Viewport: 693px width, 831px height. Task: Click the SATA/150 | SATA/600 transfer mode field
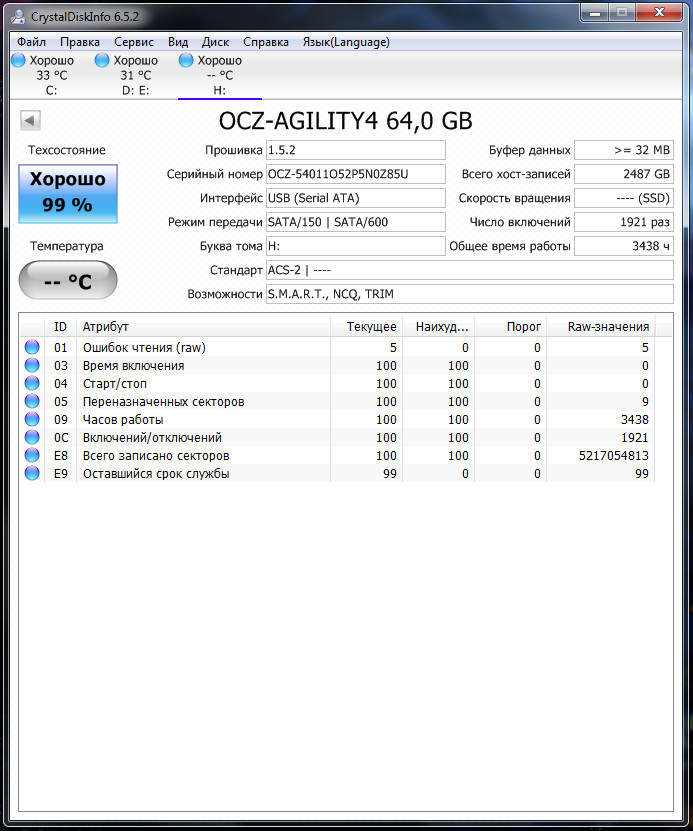356,222
